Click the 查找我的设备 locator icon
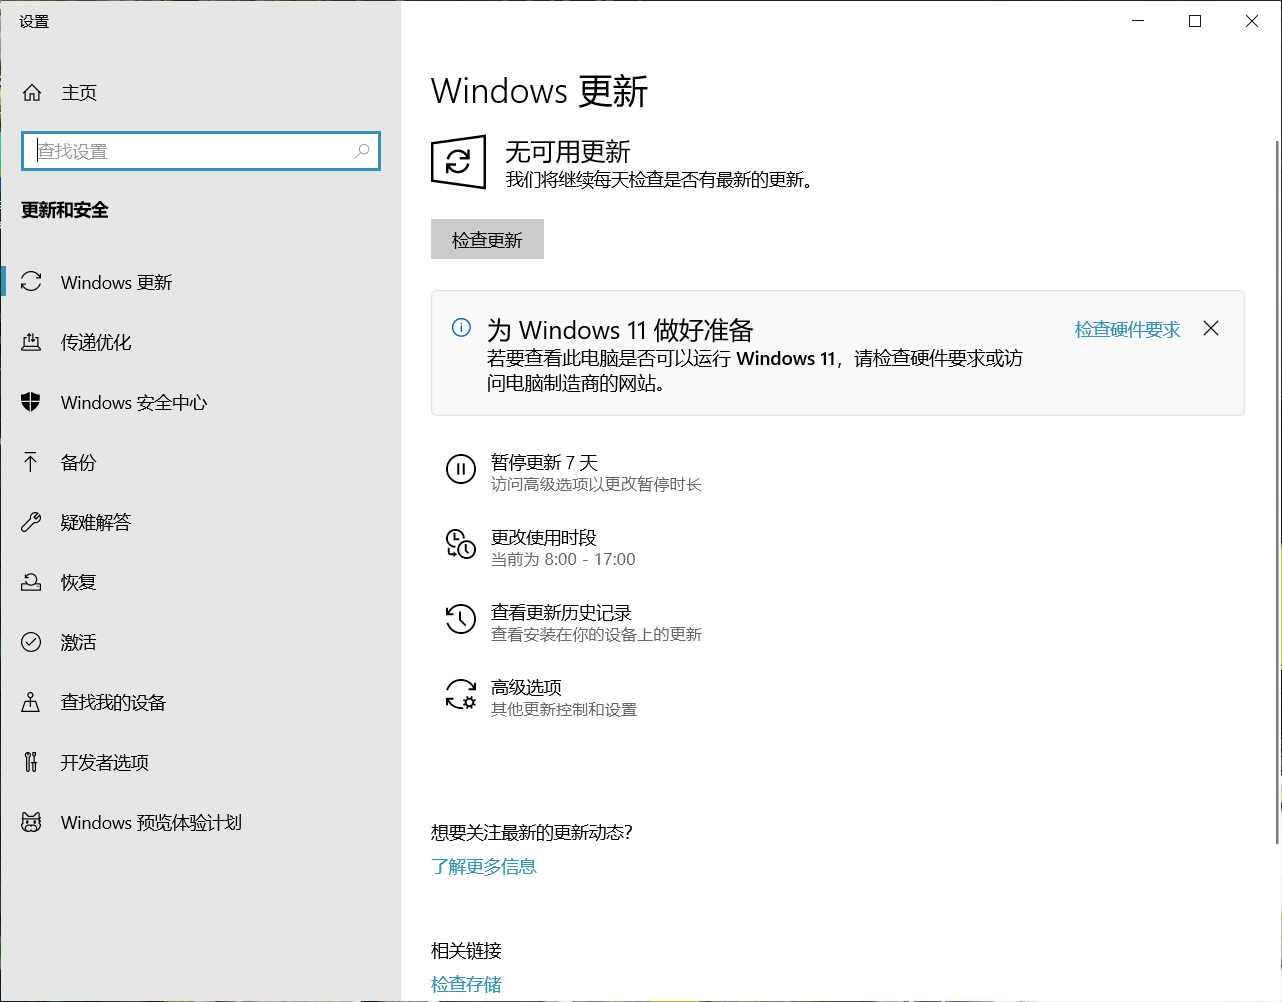1282x1002 pixels. point(31,702)
